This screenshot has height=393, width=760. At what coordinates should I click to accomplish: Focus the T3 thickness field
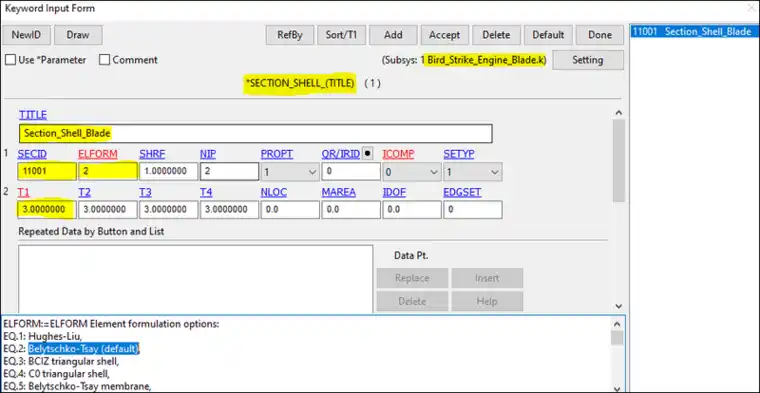tap(169, 210)
